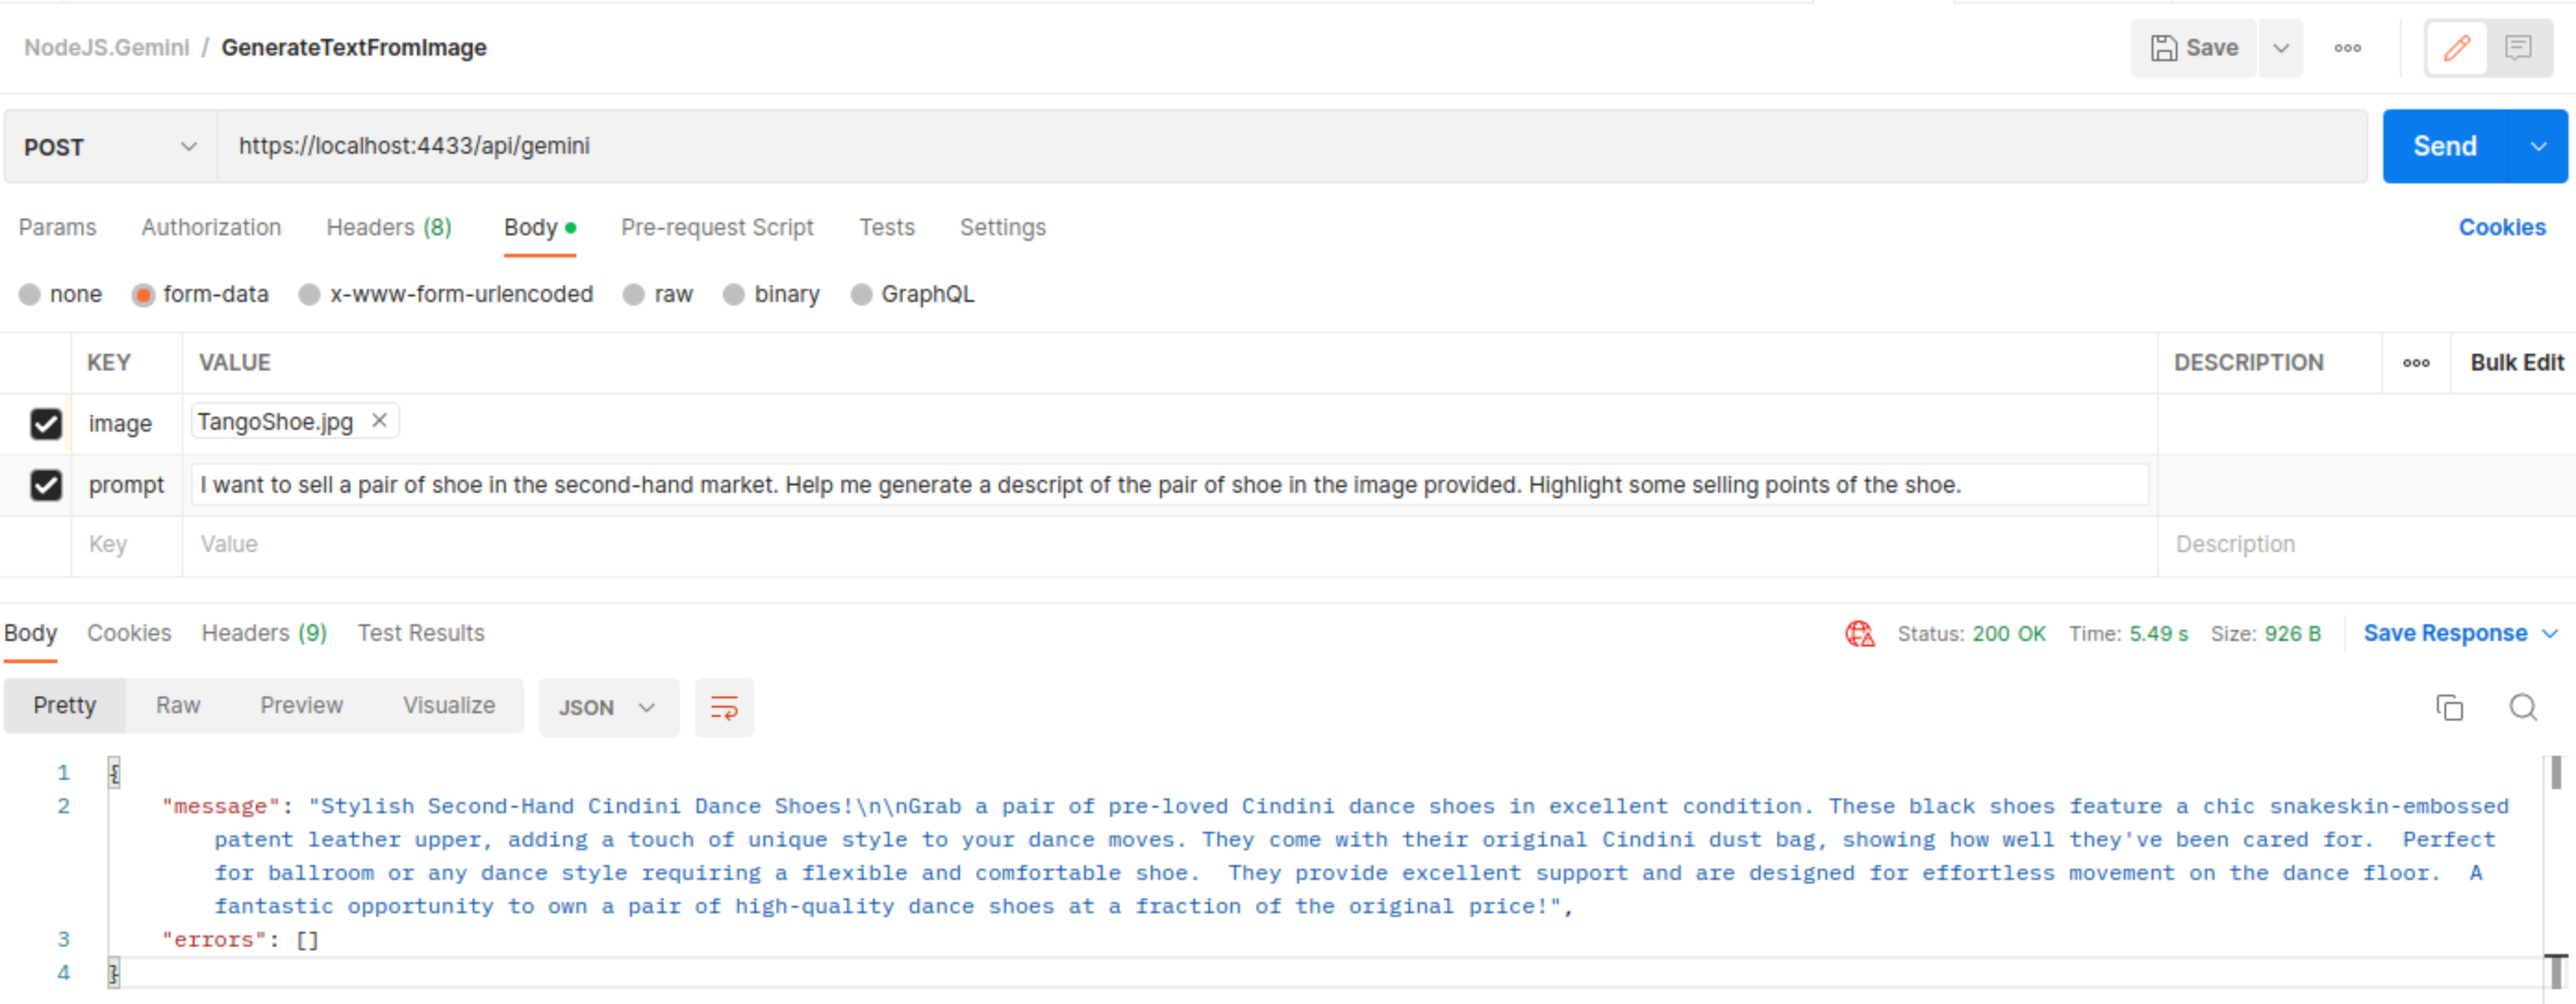This screenshot has height=1004, width=2576.
Task: Open the Raw response view tab
Action: (178, 705)
